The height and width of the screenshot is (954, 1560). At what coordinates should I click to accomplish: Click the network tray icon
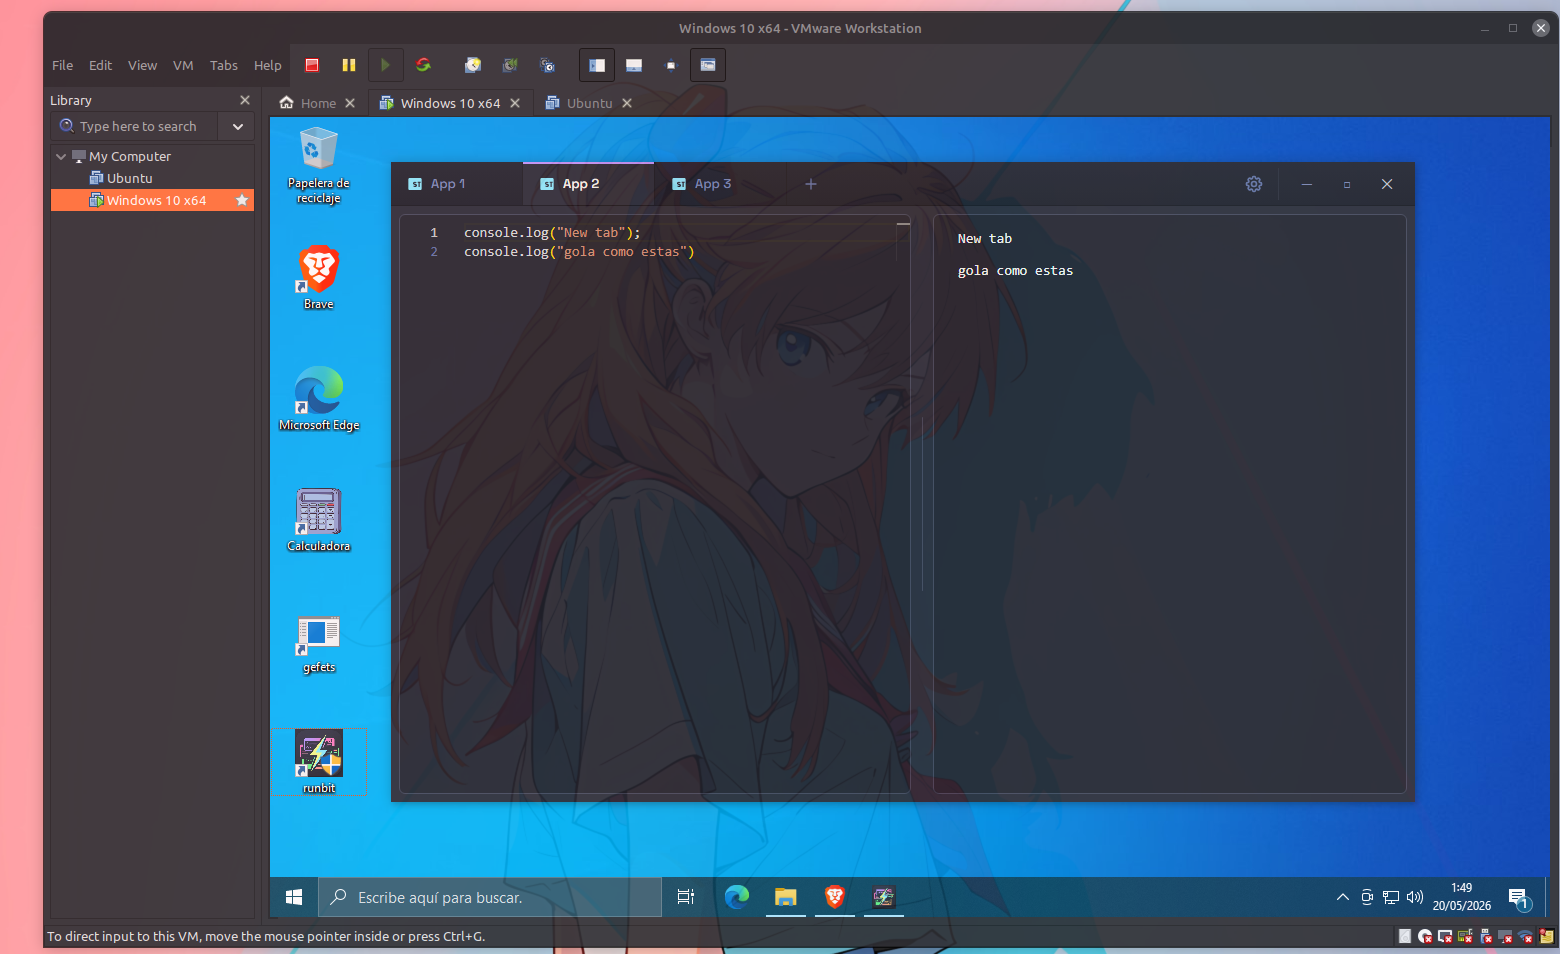click(1391, 898)
